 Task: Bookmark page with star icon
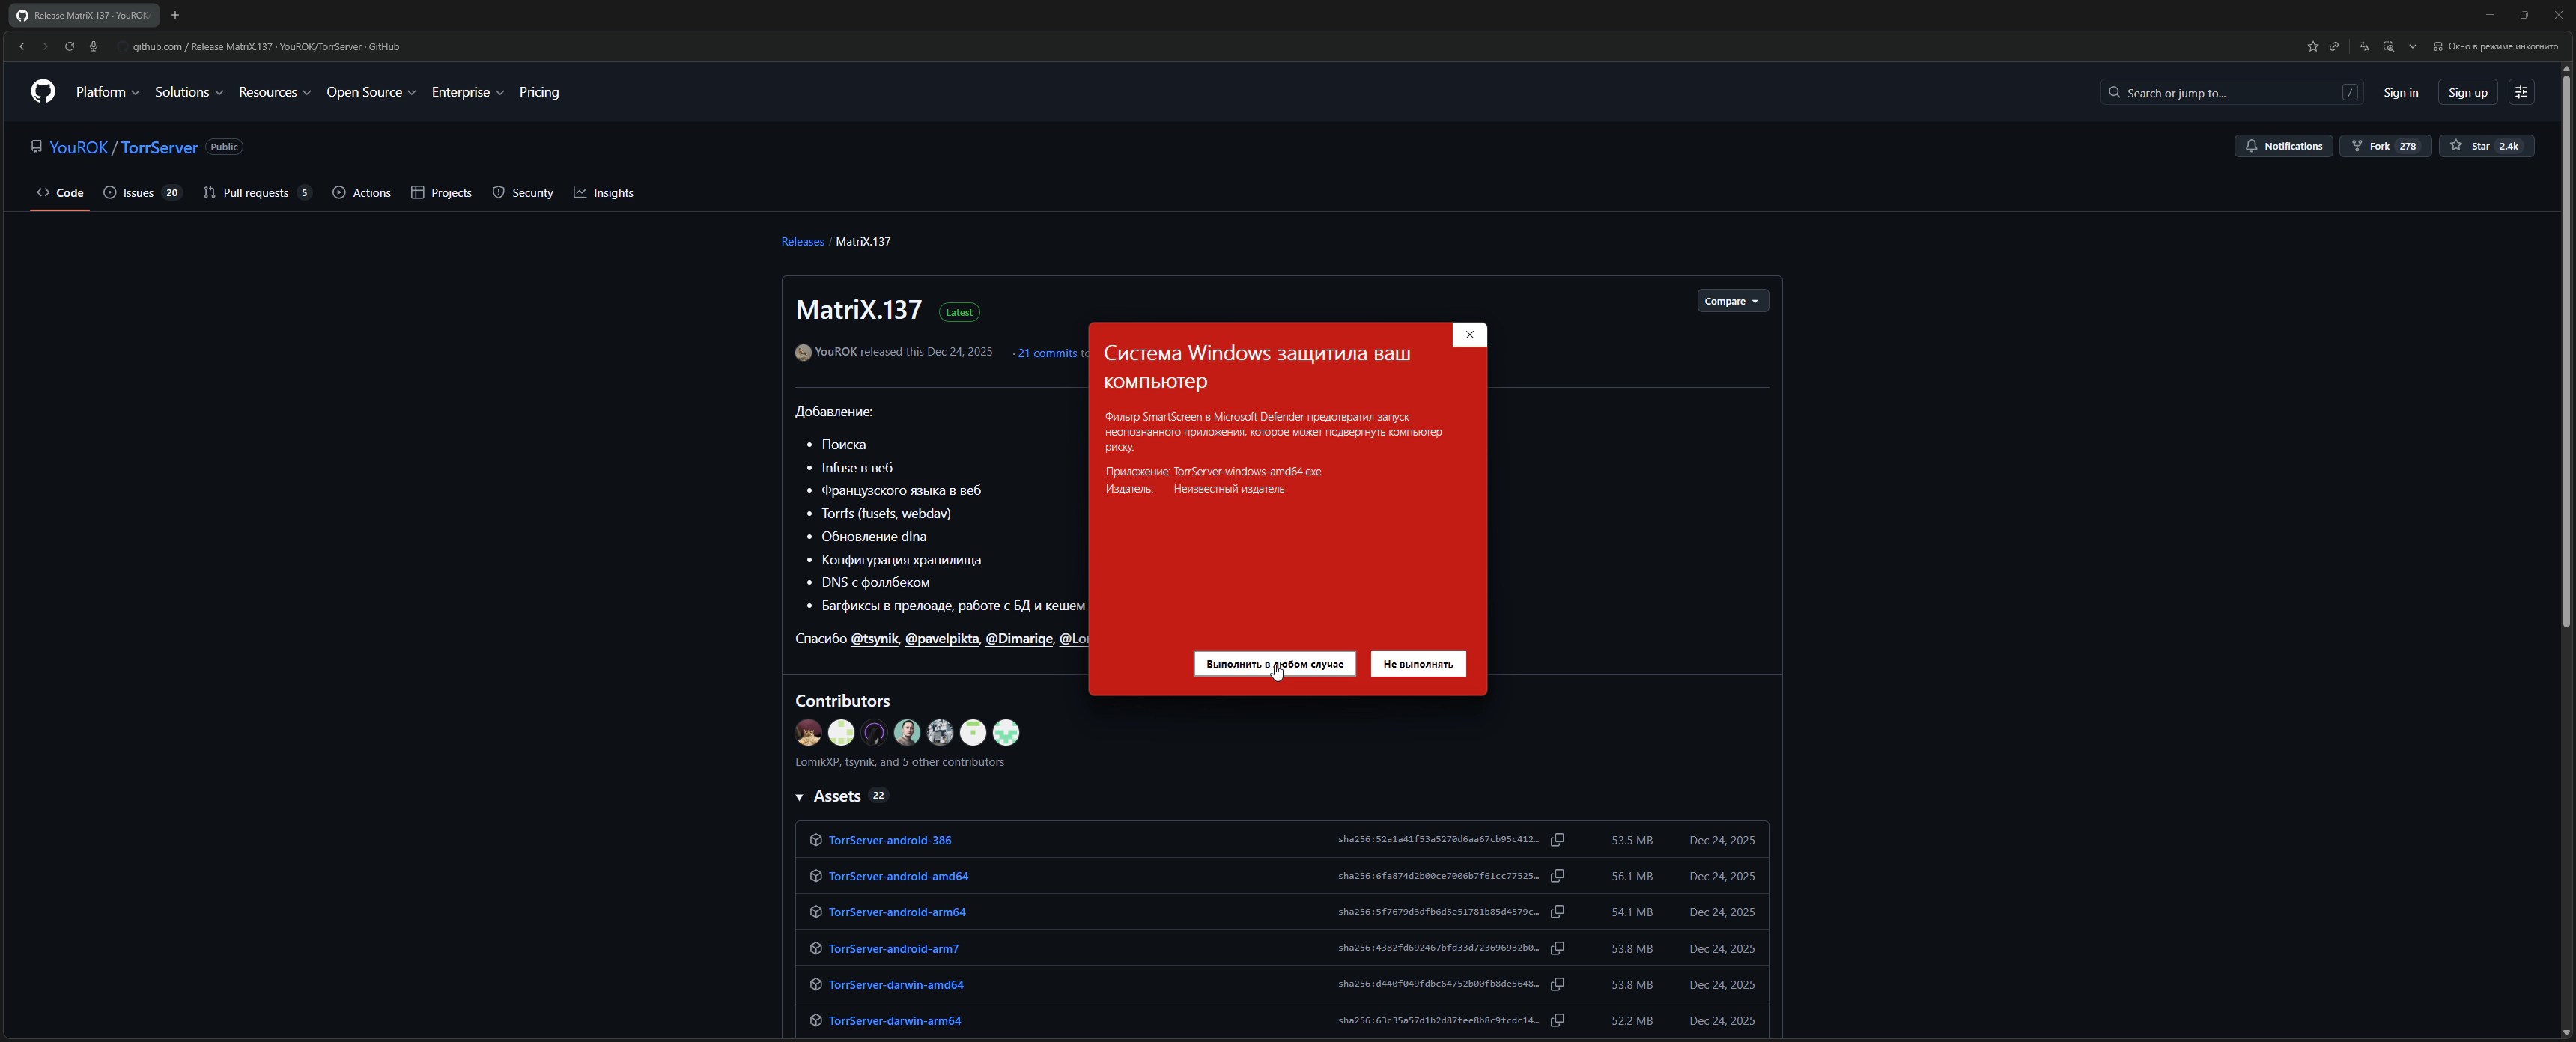[x=2312, y=46]
